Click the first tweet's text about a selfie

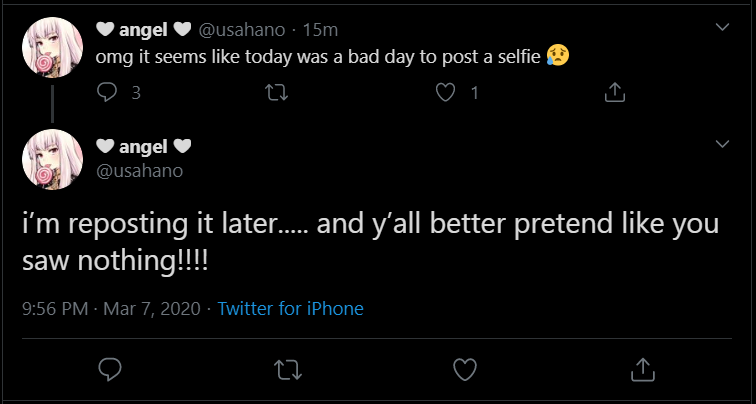tap(320, 56)
